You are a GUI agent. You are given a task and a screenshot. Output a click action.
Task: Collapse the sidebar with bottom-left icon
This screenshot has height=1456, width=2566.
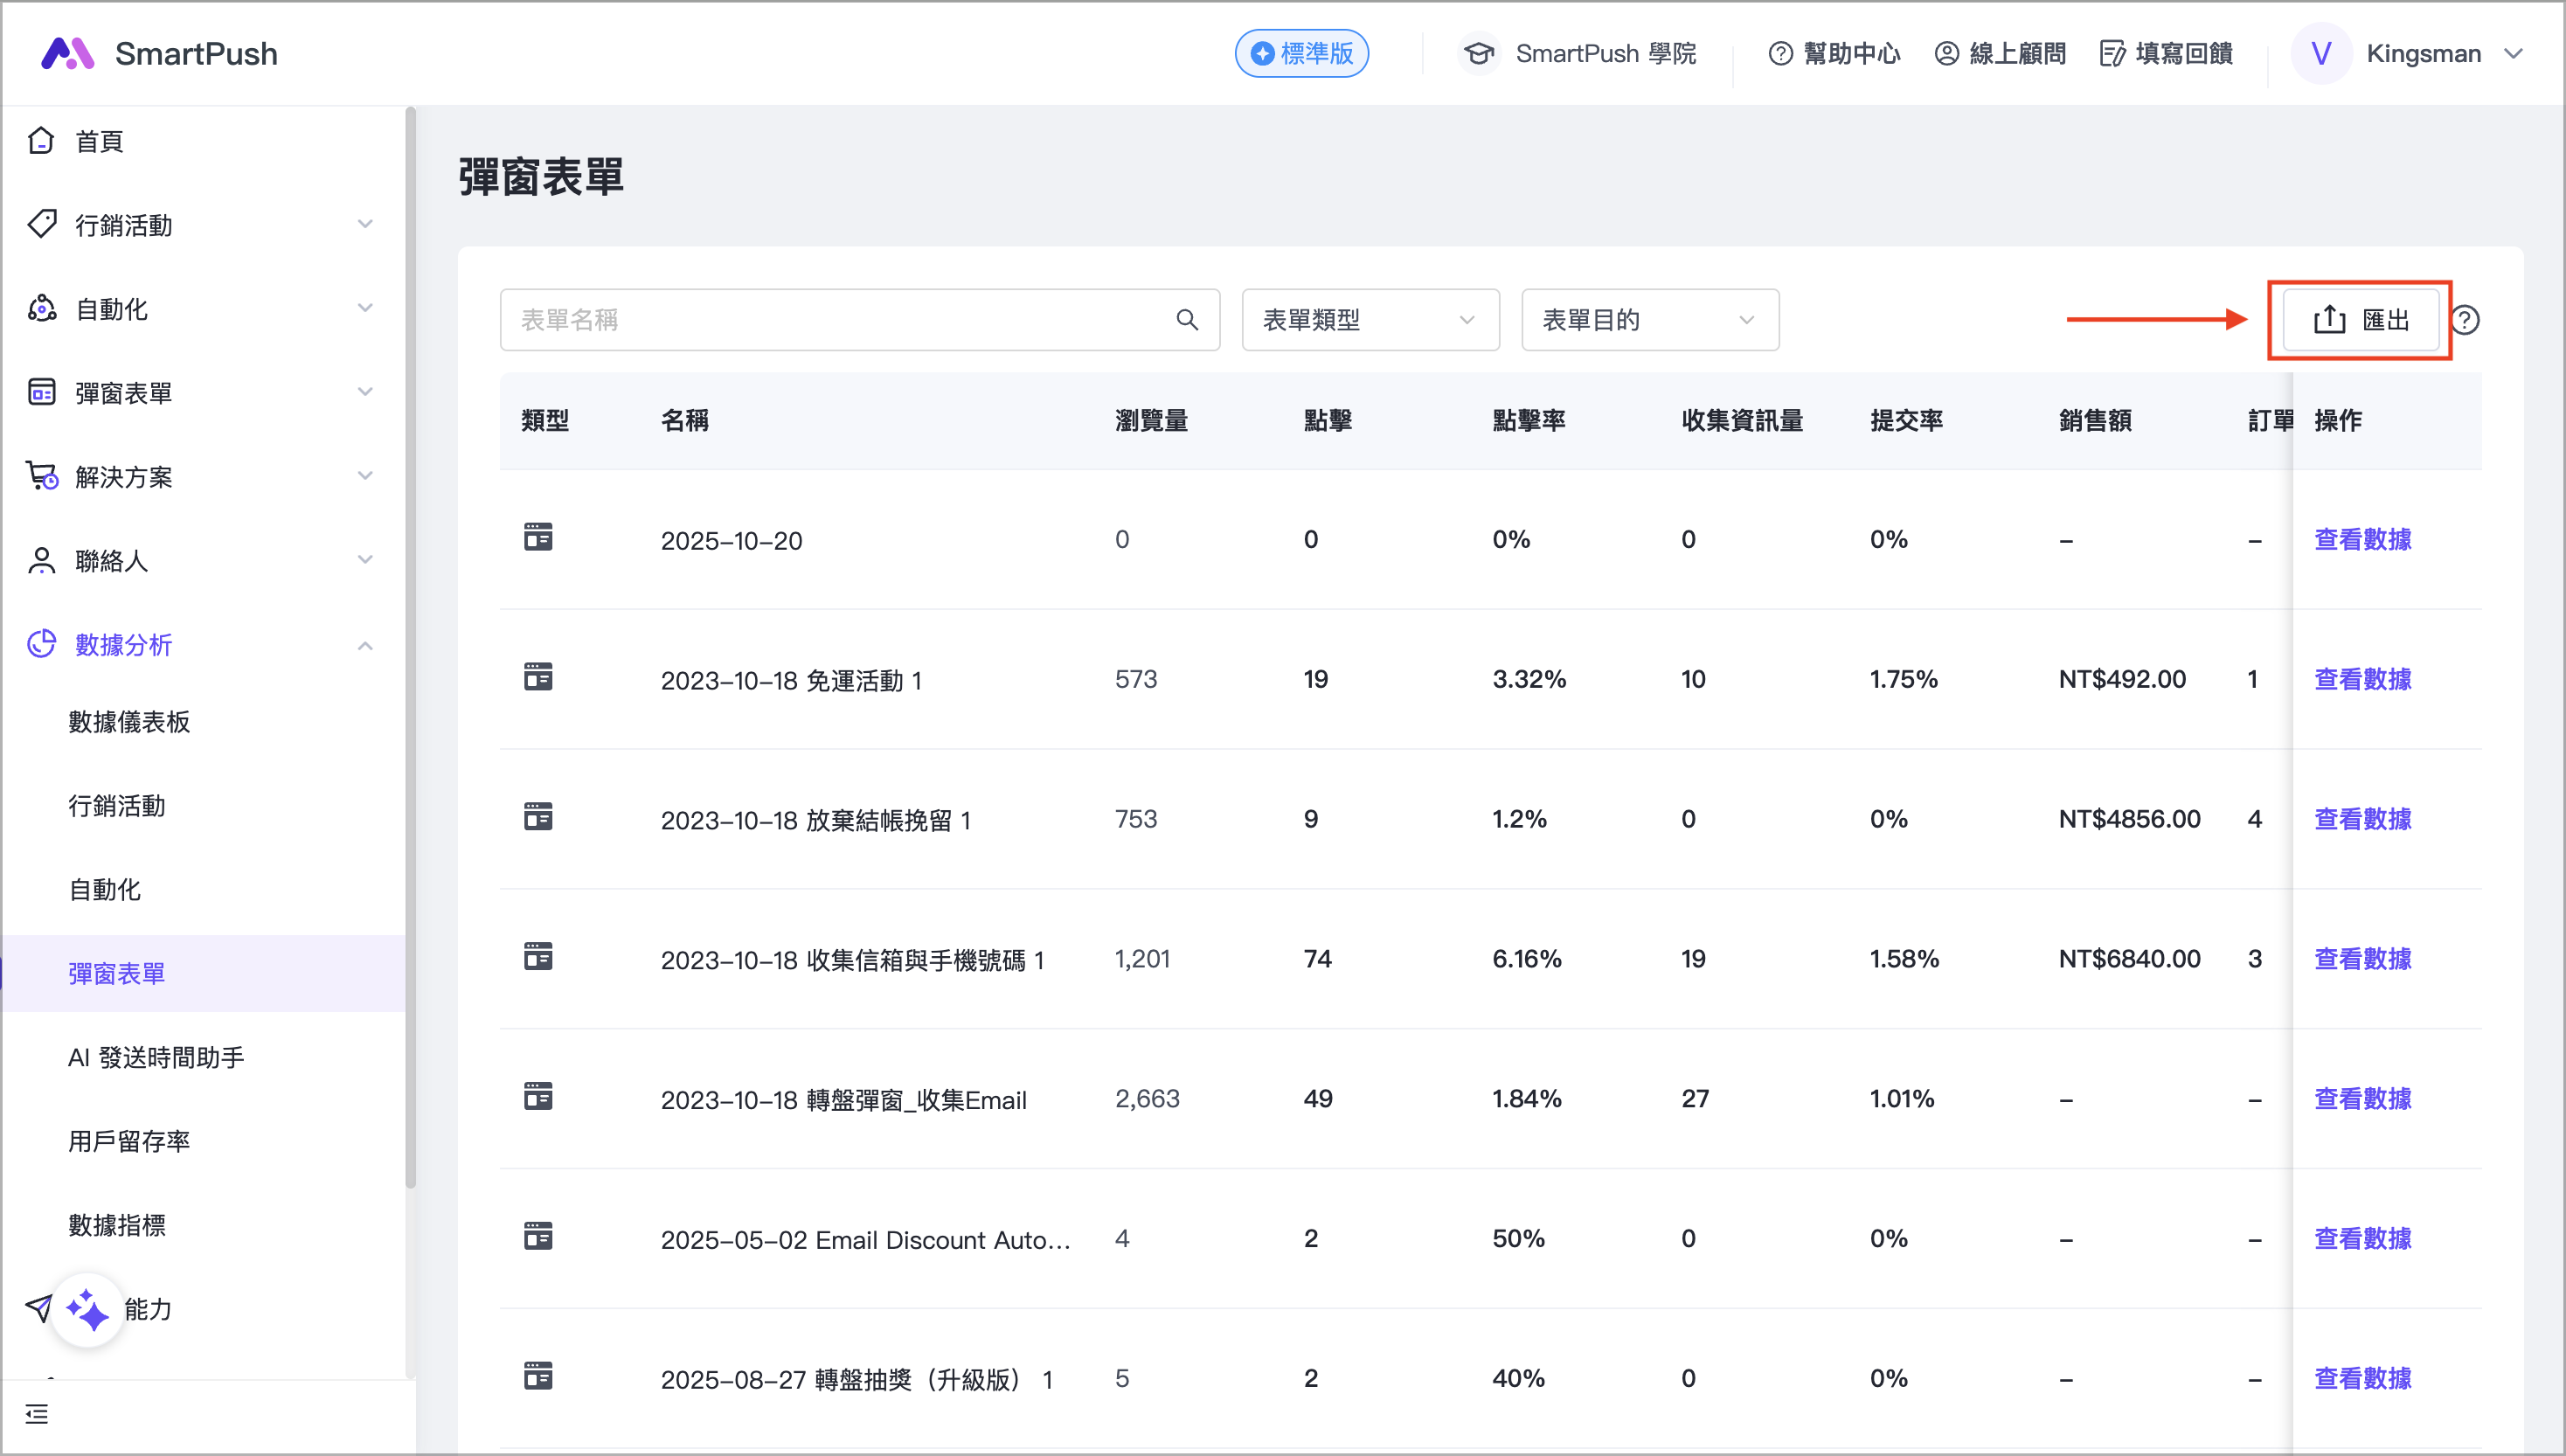[x=37, y=1414]
